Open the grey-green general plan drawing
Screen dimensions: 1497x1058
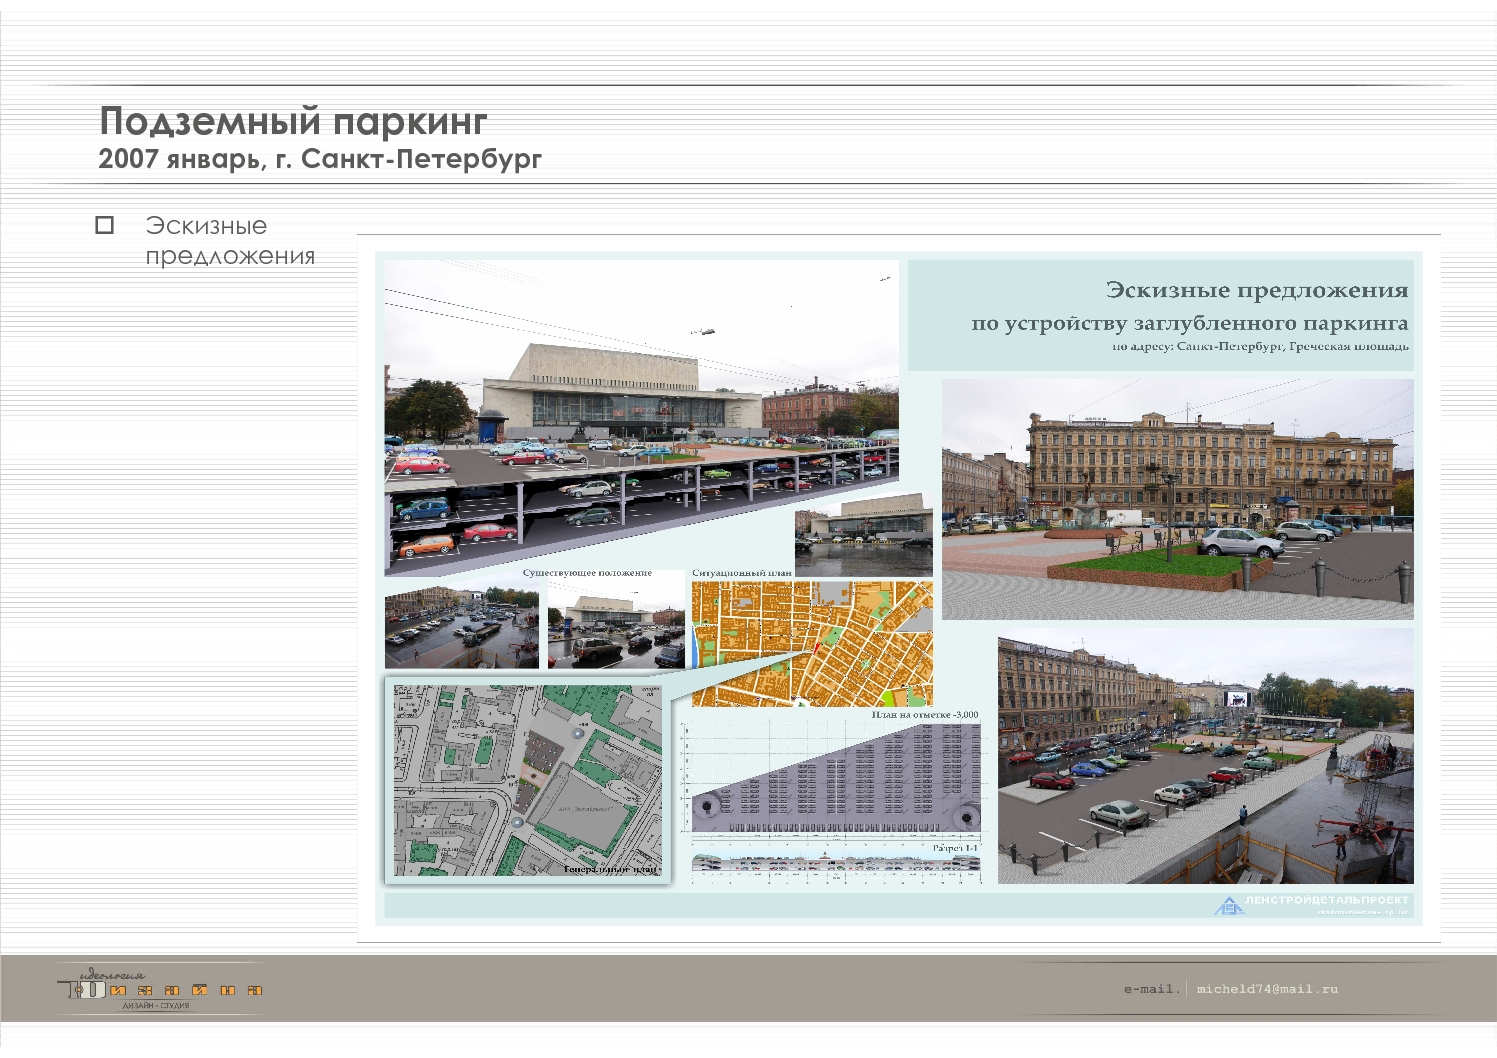[x=527, y=780]
